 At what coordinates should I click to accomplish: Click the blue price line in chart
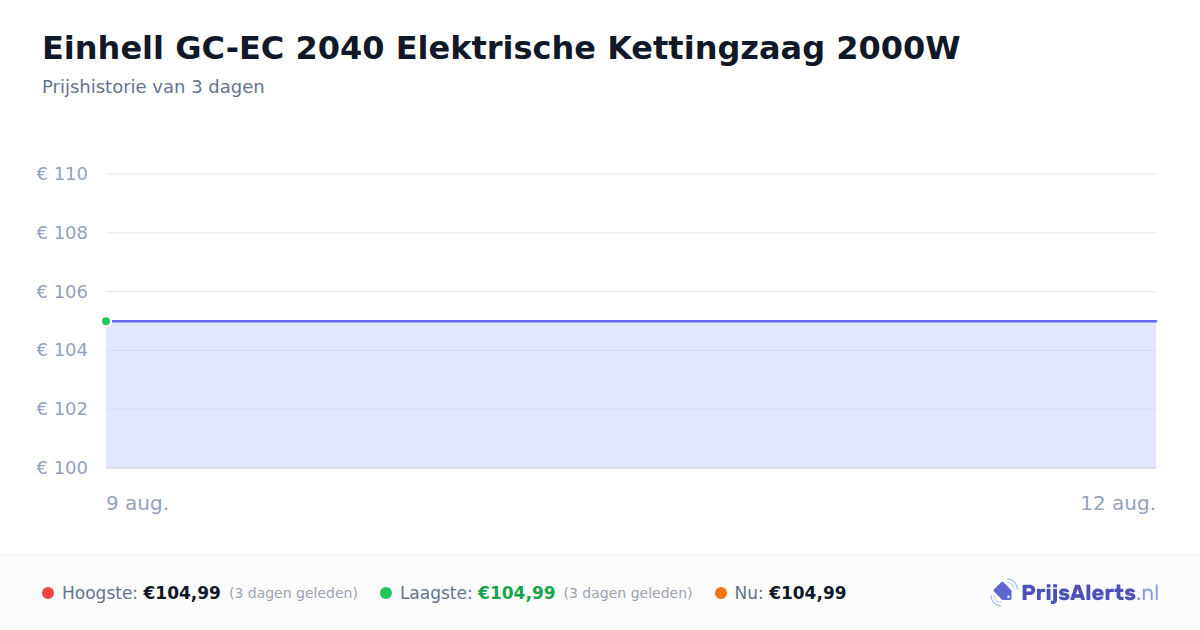coord(631,321)
